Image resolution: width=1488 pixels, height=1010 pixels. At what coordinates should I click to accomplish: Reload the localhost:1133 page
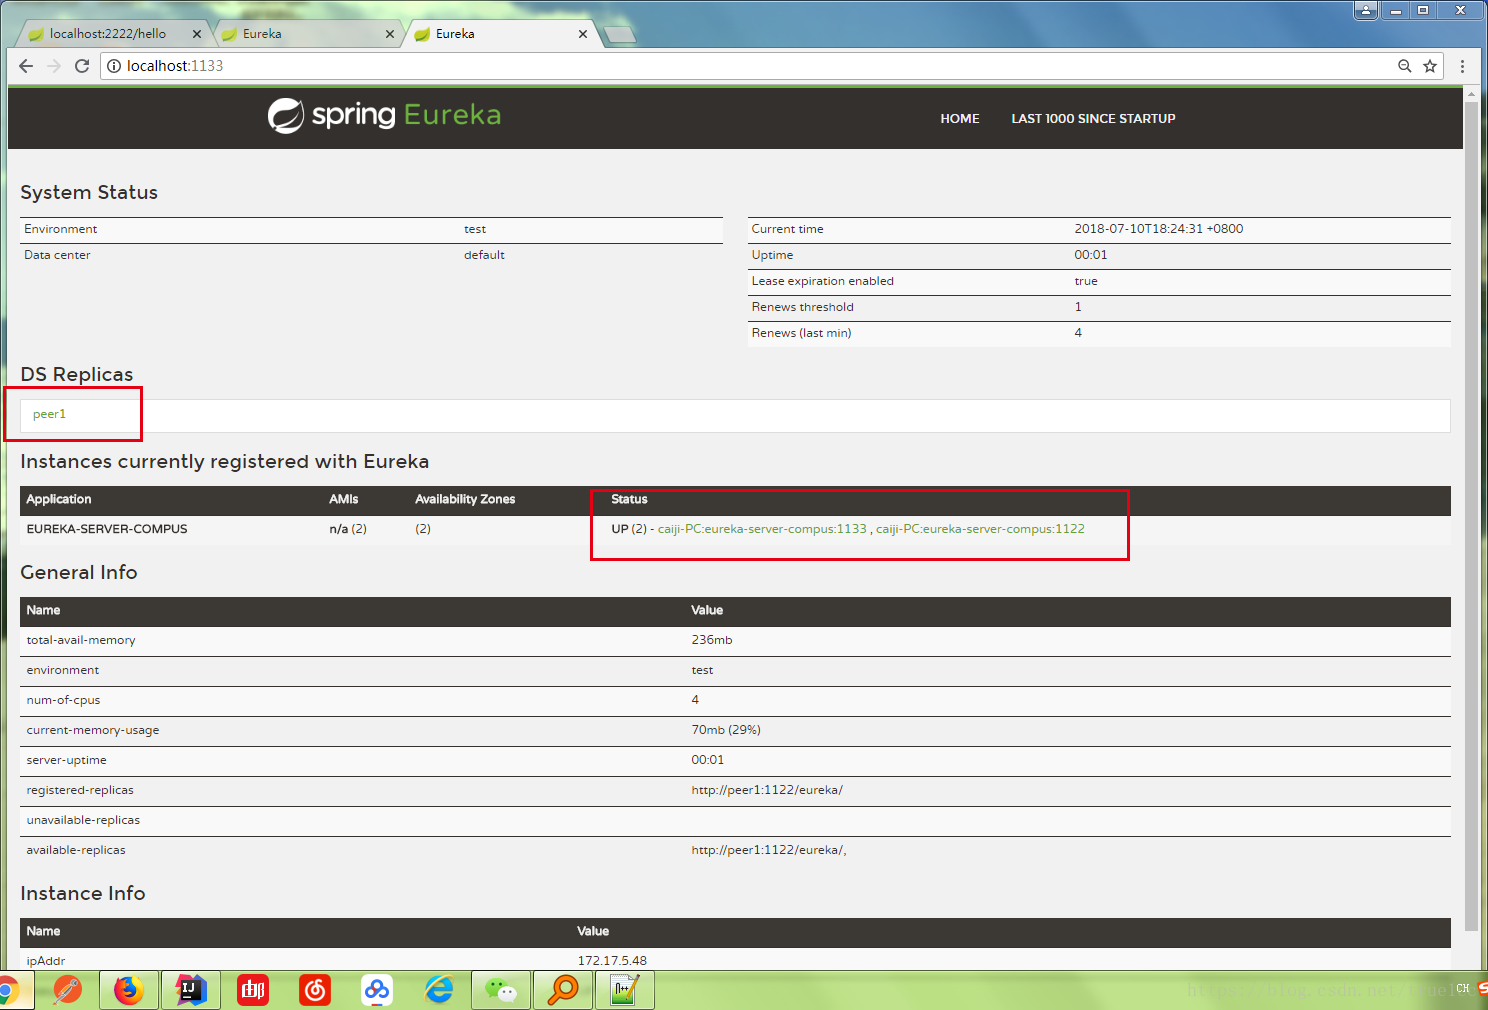tap(82, 66)
